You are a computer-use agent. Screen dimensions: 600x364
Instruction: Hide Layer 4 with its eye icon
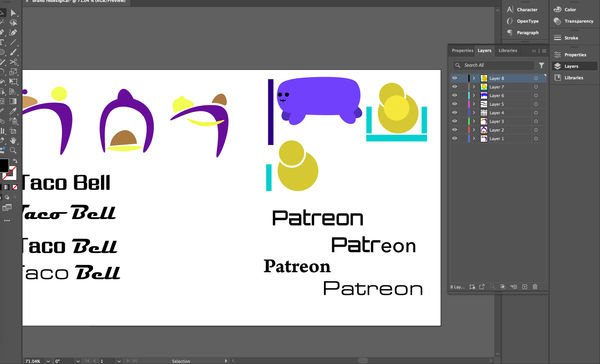click(455, 113)
